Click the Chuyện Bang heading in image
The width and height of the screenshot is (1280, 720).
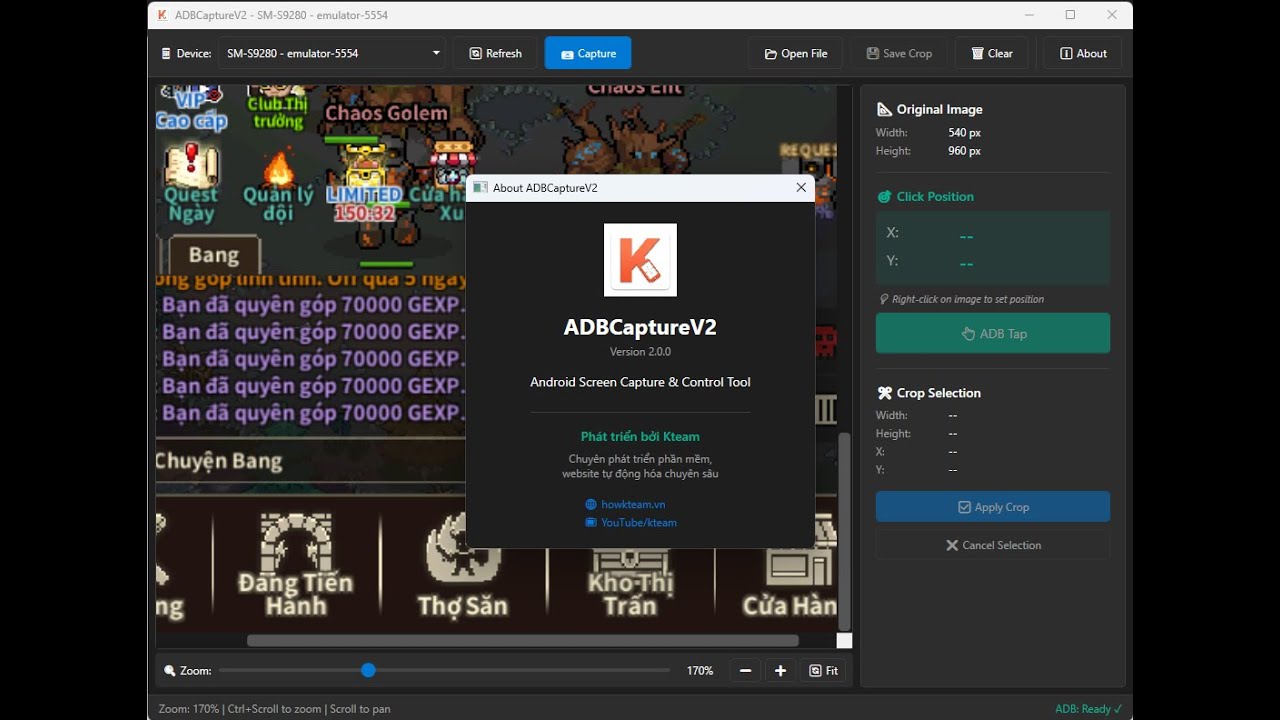pyautogui.click(x=219, y=462)
